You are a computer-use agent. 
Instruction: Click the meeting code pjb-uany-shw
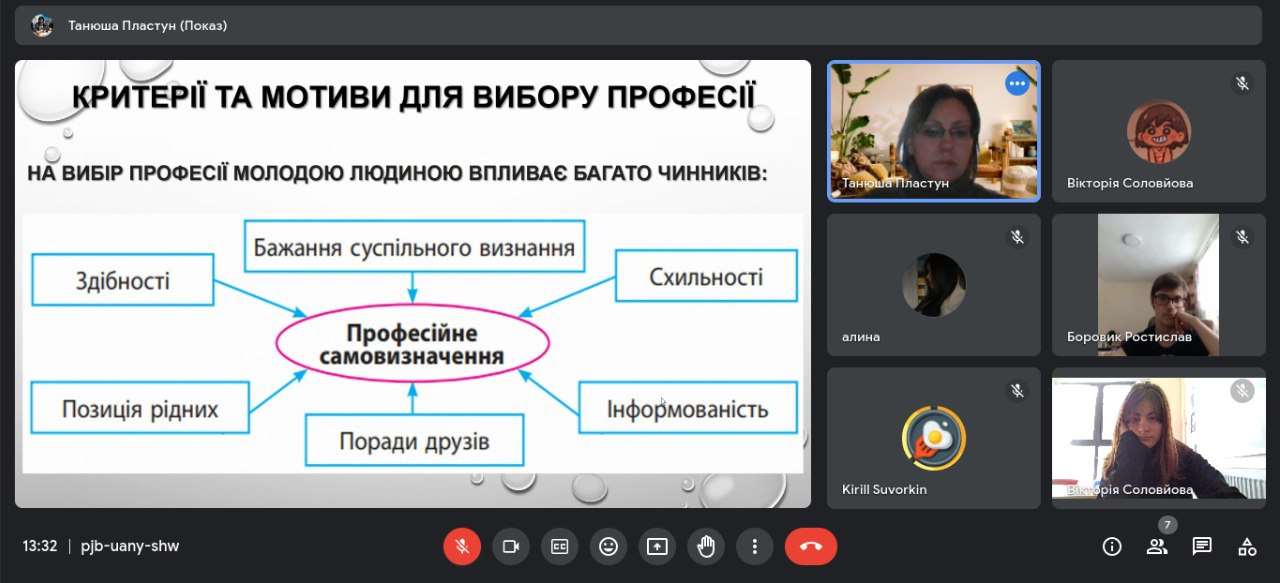[130, 546]
